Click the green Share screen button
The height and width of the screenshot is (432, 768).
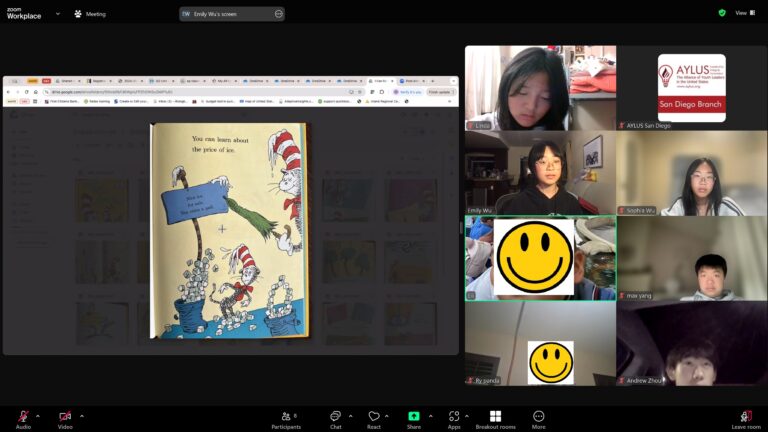point(414,420)
